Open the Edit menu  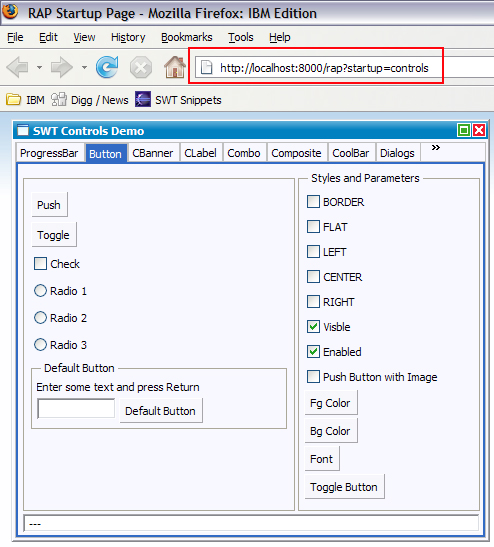48,37
